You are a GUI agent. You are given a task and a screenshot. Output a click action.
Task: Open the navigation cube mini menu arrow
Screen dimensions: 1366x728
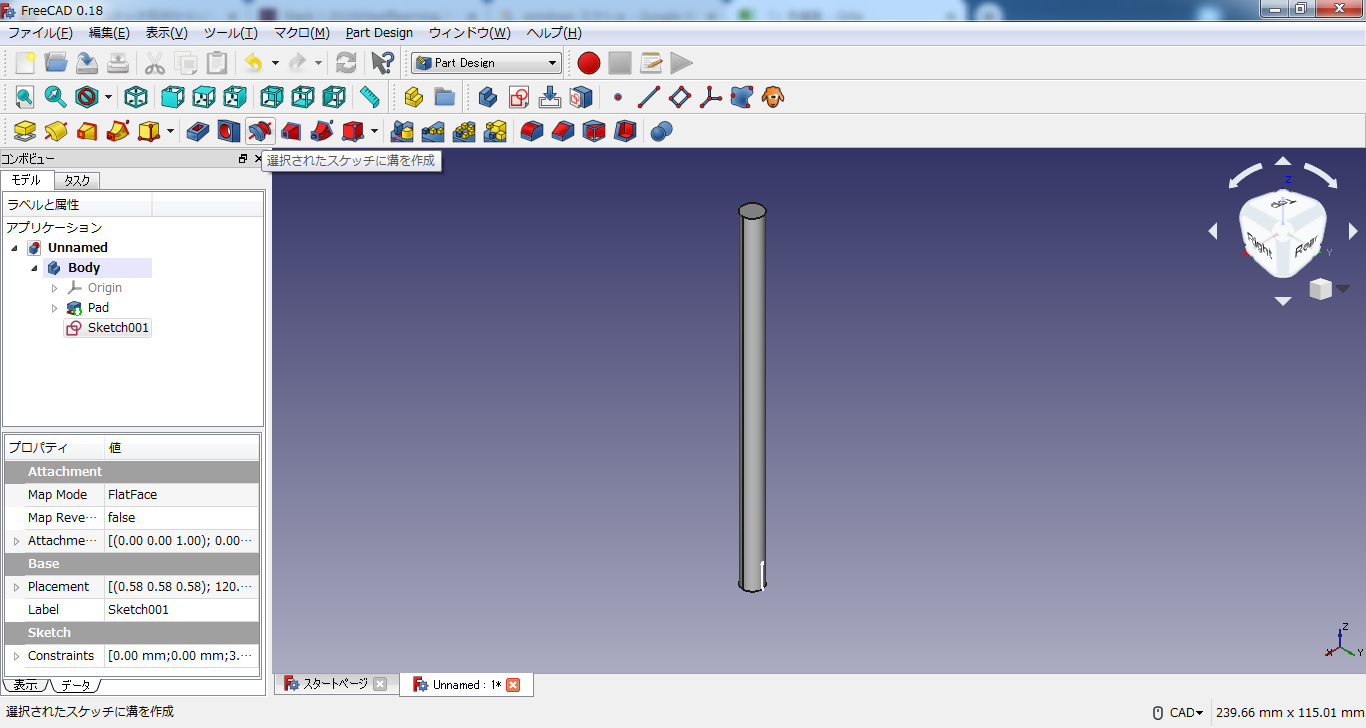(x=1343, y=289)
